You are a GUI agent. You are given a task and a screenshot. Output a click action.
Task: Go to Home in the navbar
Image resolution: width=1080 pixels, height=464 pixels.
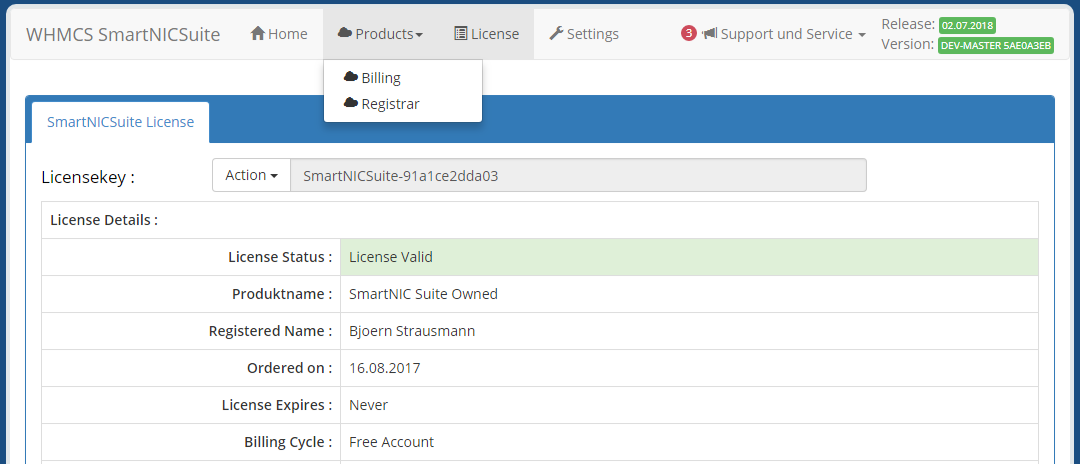279,34
